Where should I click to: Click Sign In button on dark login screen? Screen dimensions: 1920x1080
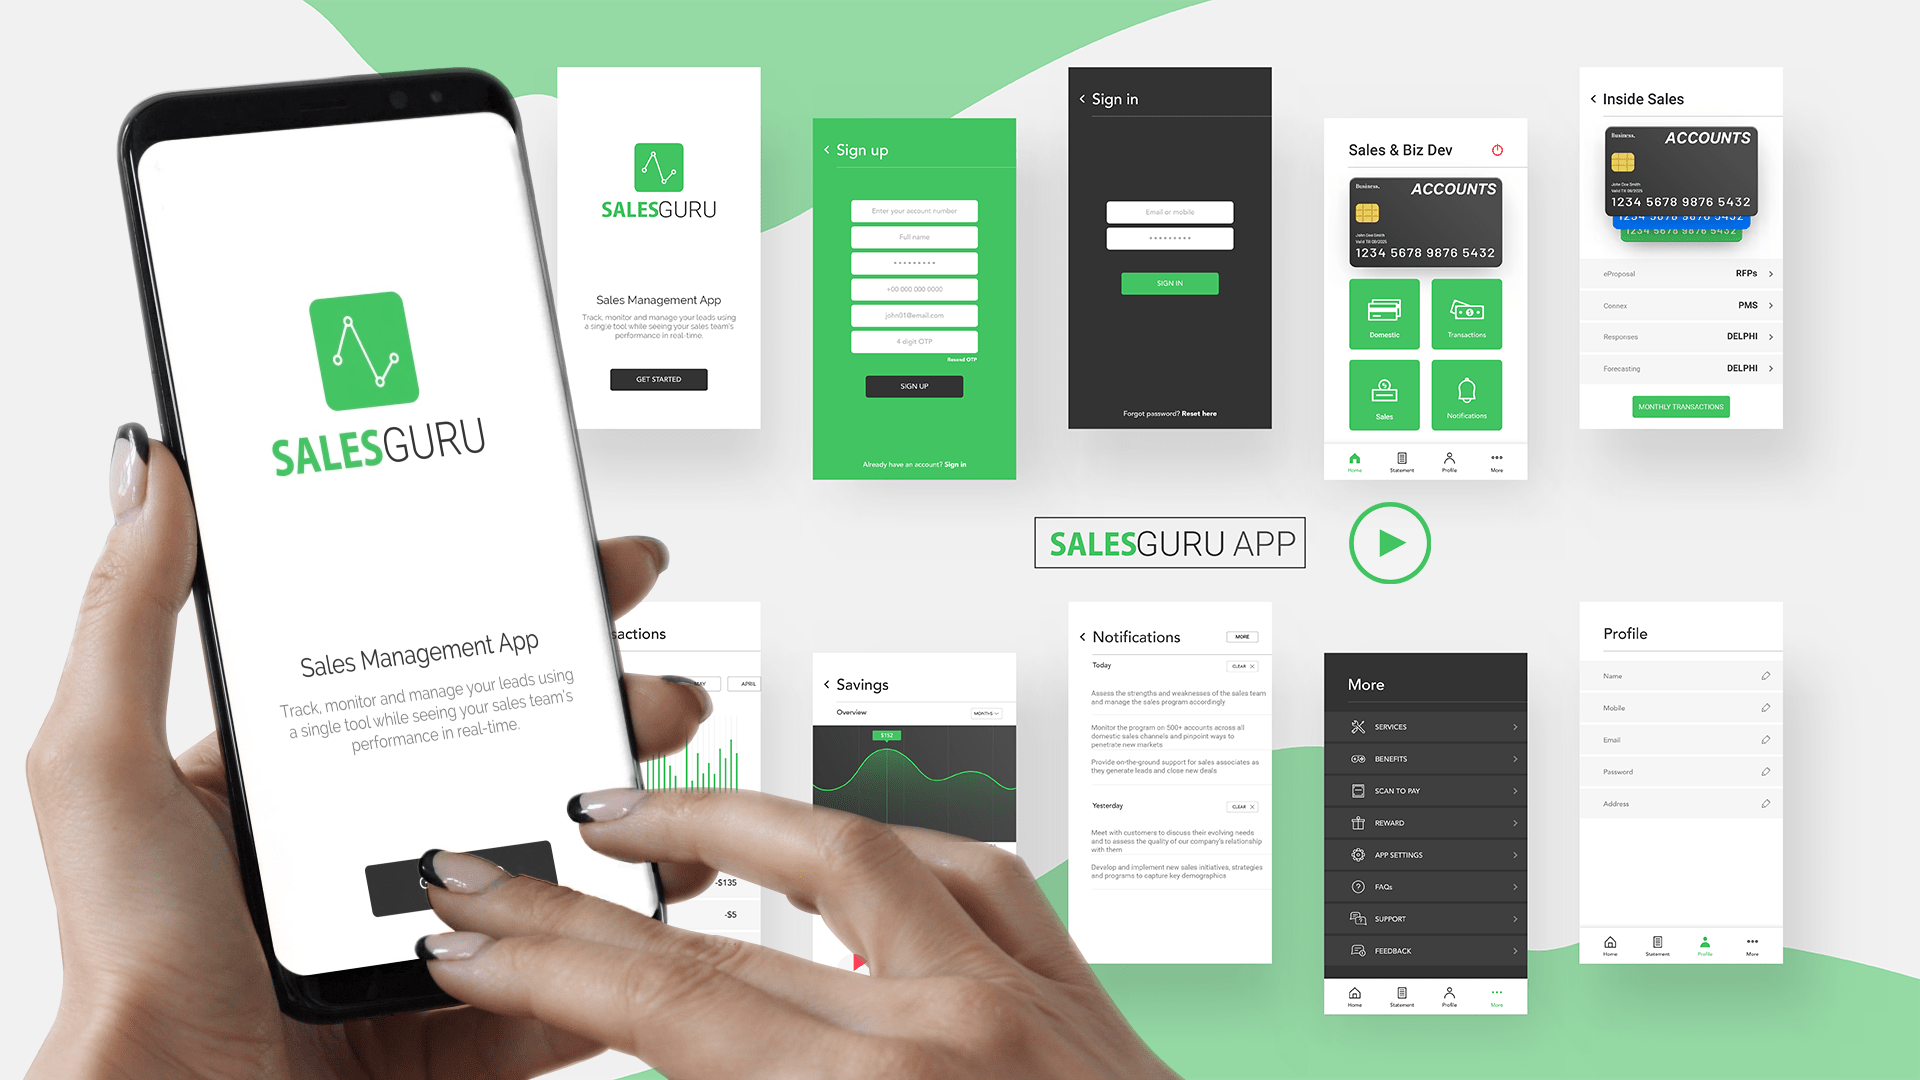[1170, 284]
